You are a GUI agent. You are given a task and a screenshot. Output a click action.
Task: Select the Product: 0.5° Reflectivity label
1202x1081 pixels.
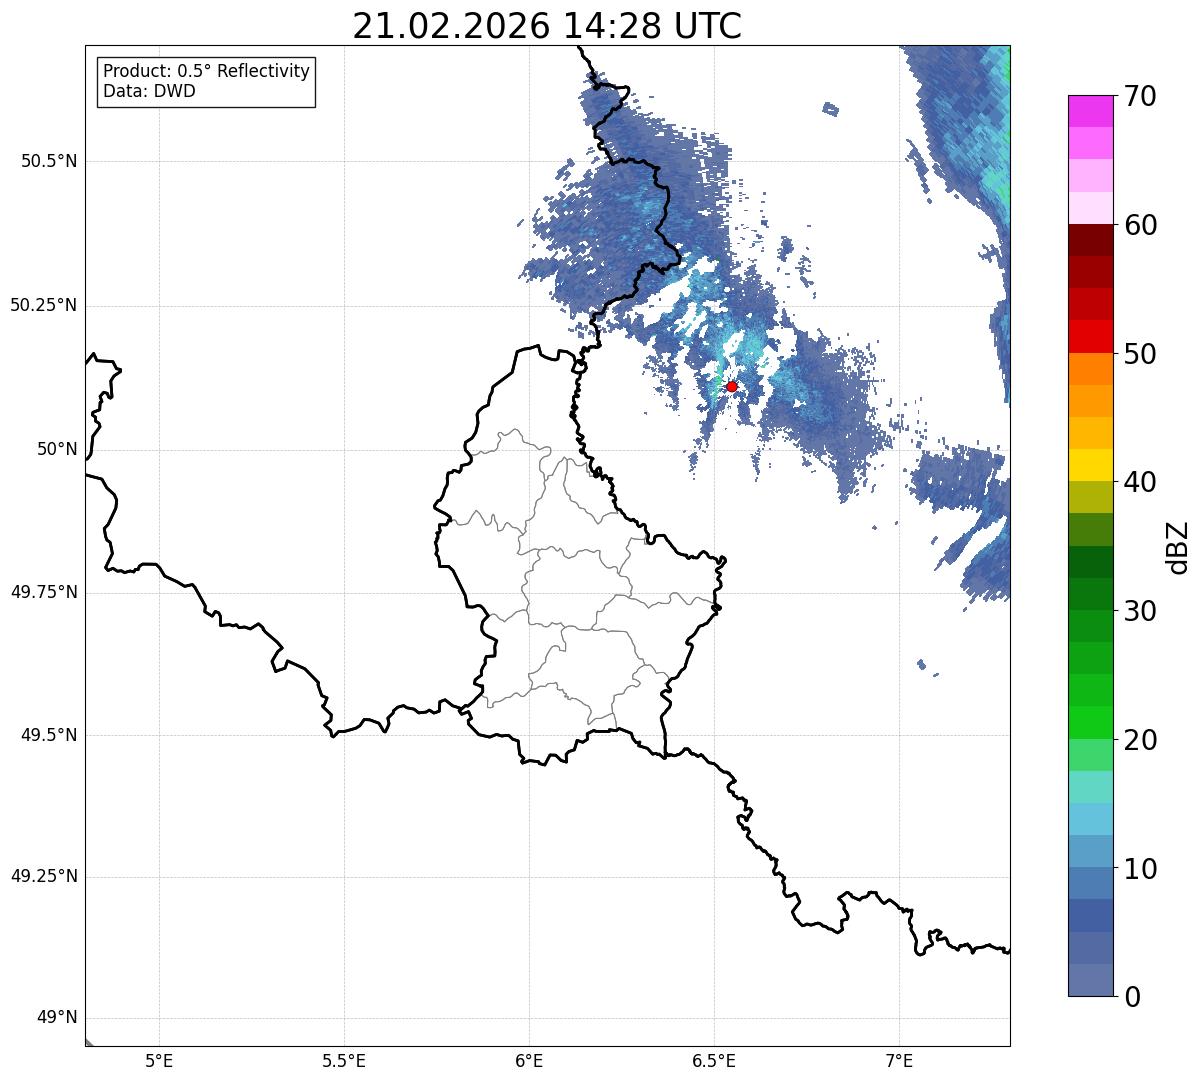pyautogui.click(x=206, y=72)
